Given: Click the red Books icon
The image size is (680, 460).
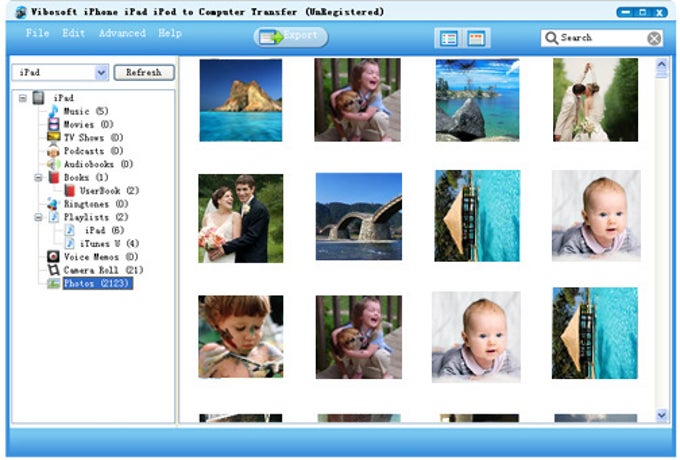Looking at the screenshot, I should pyautogui.click(x=53, y=177).
